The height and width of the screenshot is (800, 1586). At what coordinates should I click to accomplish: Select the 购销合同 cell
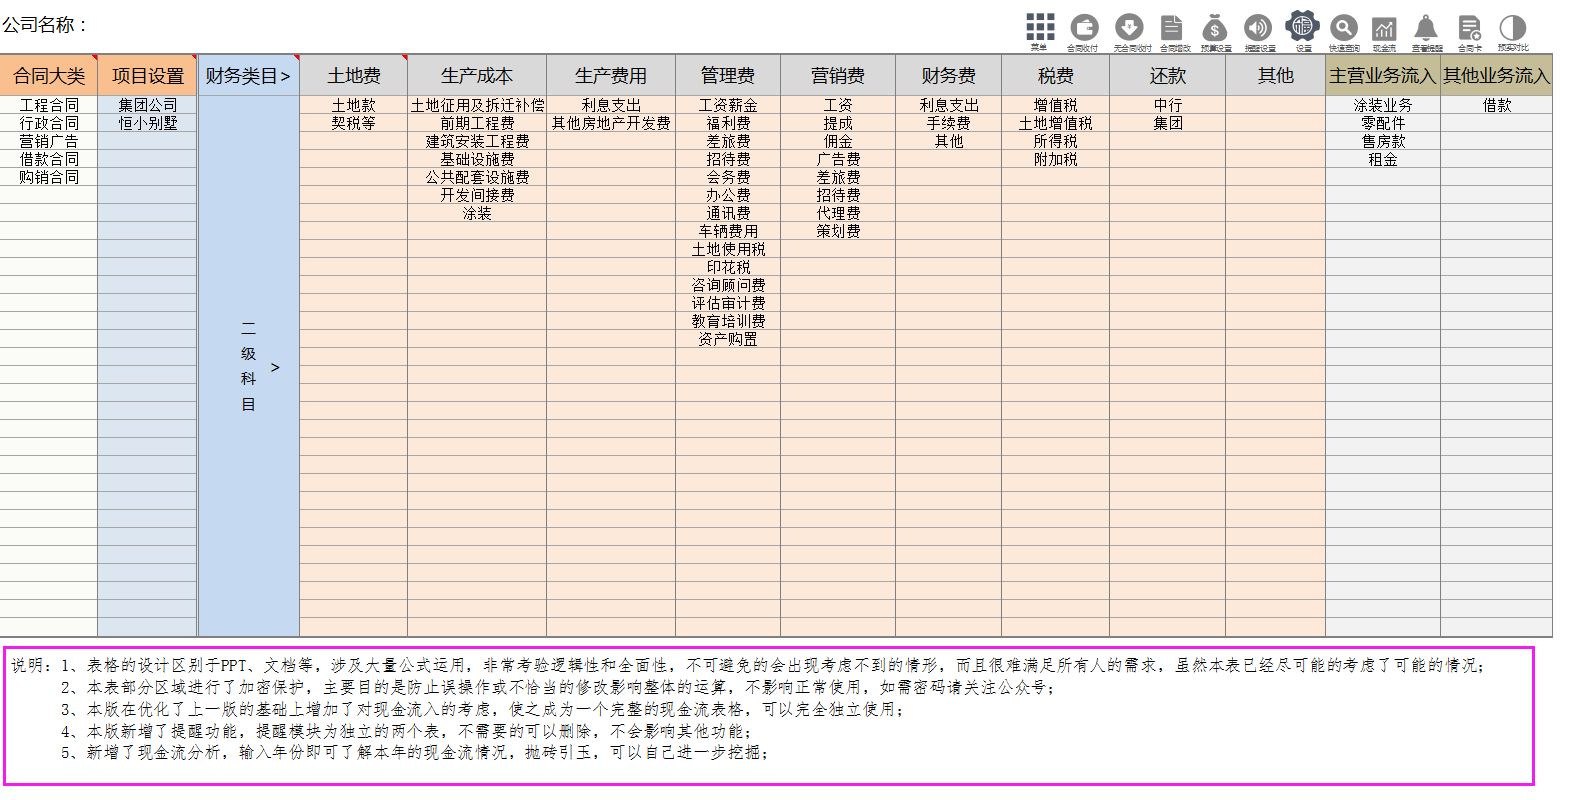point(49,177)
